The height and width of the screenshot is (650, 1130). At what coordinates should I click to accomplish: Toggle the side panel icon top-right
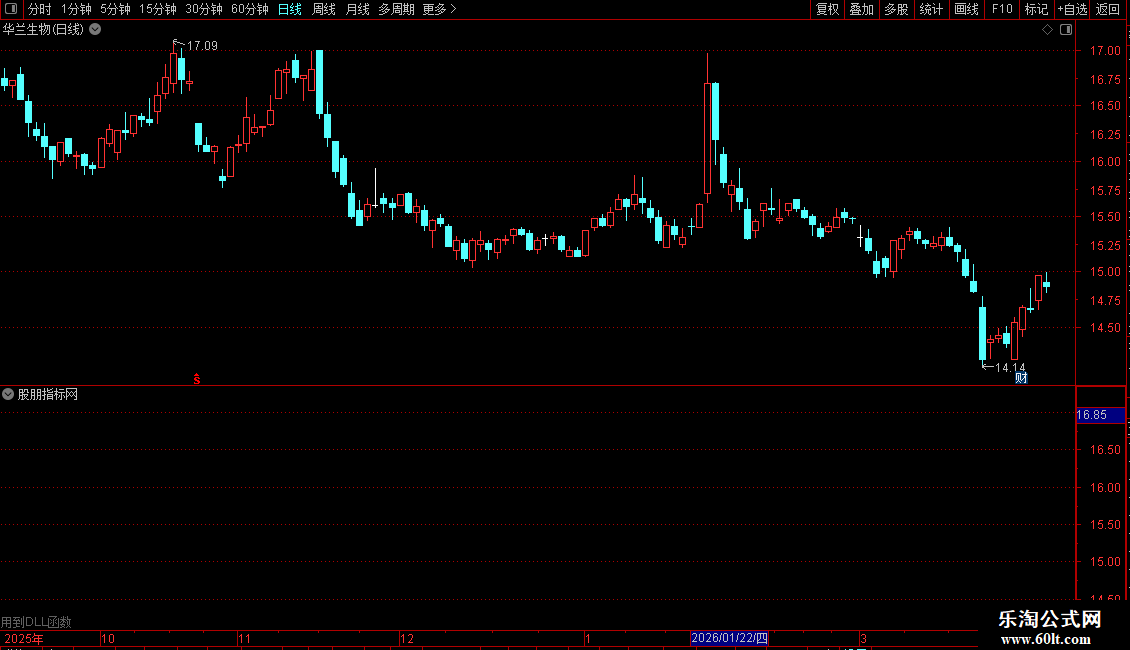click(1066, 30)
